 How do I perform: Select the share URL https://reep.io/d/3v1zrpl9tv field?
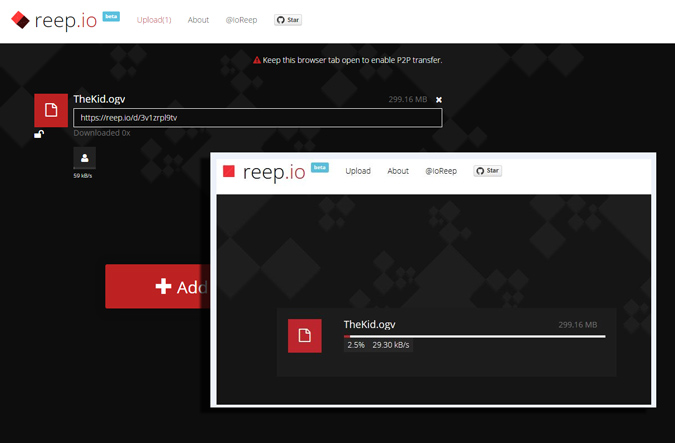coord(257,118)
